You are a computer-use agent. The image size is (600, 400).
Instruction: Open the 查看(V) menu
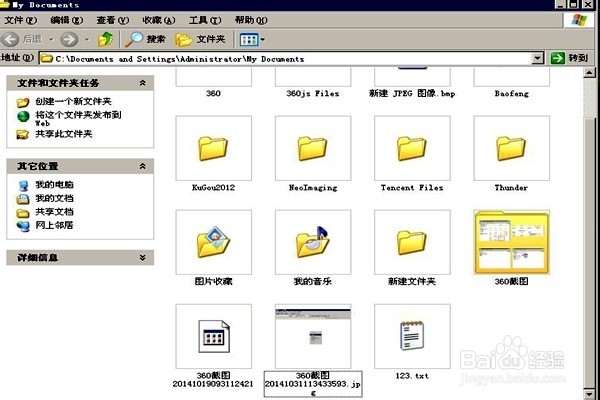112,20
